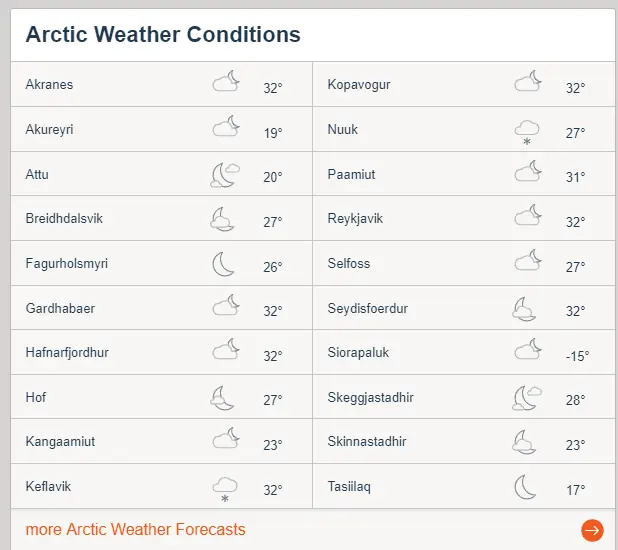This screenshot has height=550, width=618.
Task: Open the Reykjavik weather link
Action: pos(355,219)
